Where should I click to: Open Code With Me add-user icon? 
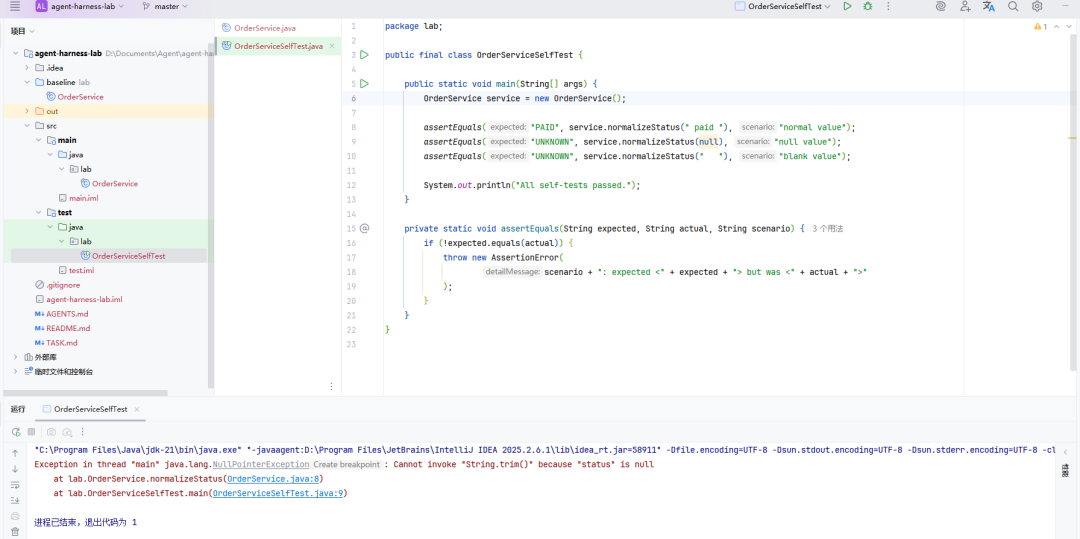965,6
